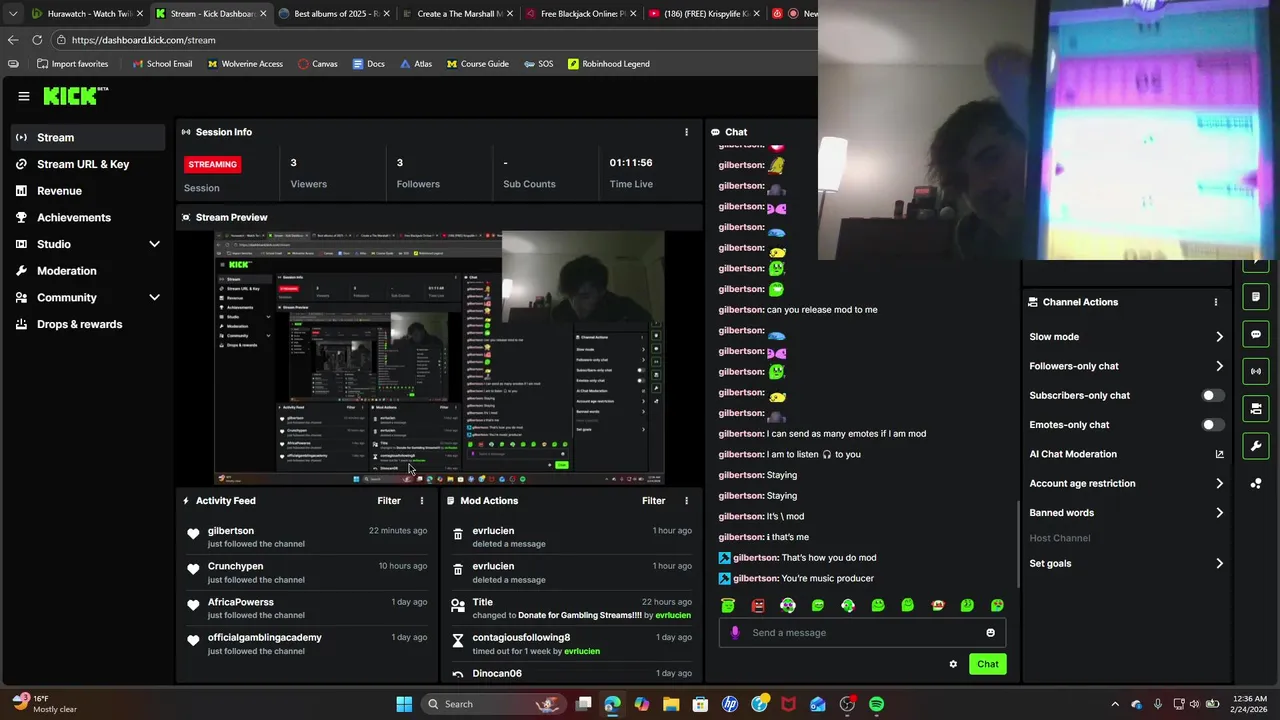Image resolution: width=1280 pixels, height=720 pixels.
Task: Open AI Chat Moderation external link
Action: 1219,454
